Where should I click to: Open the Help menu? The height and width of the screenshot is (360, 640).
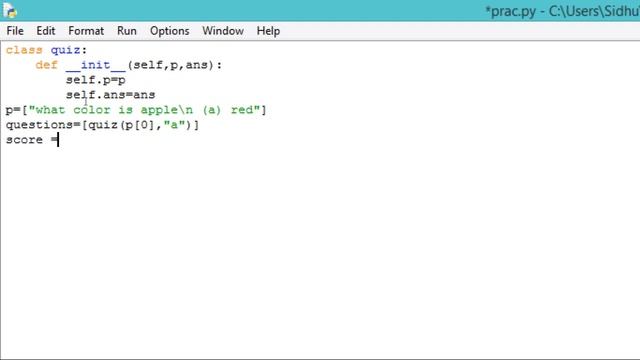click(x=268, y=31)
